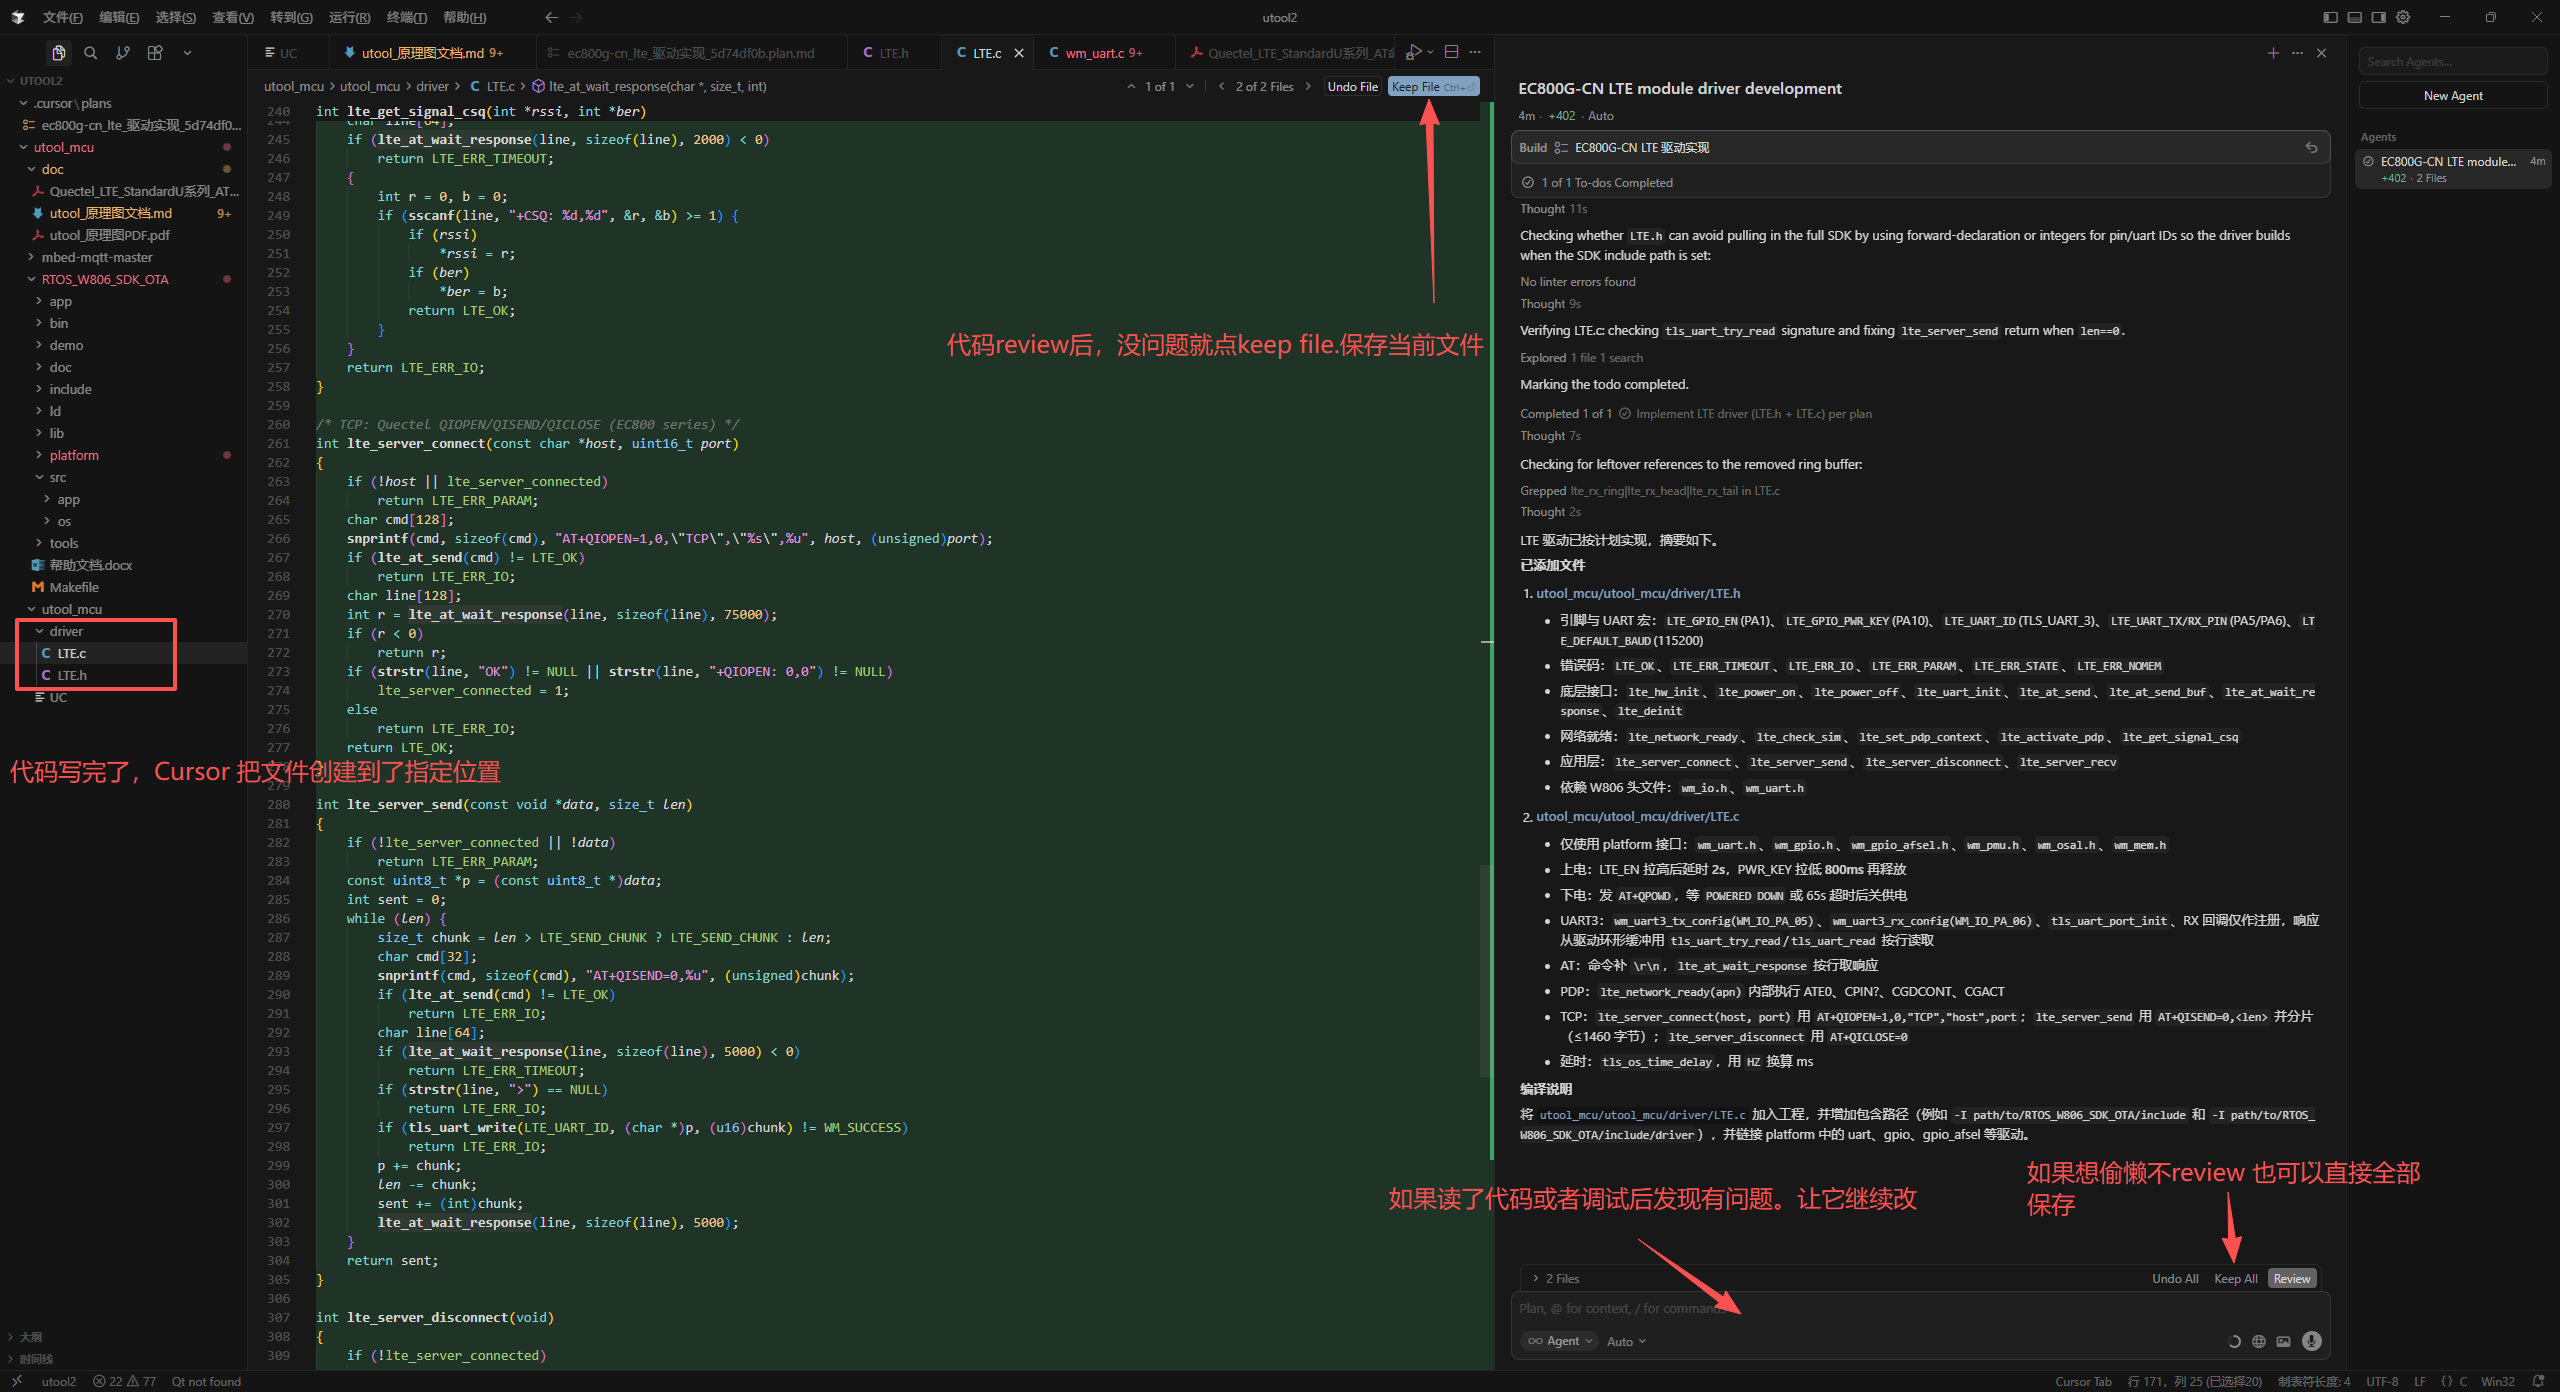Switch to the wm_uart.c tab
The width and height of the screenshot is (2560, 1392).
pyautogui.click(x=1094, y=53)
